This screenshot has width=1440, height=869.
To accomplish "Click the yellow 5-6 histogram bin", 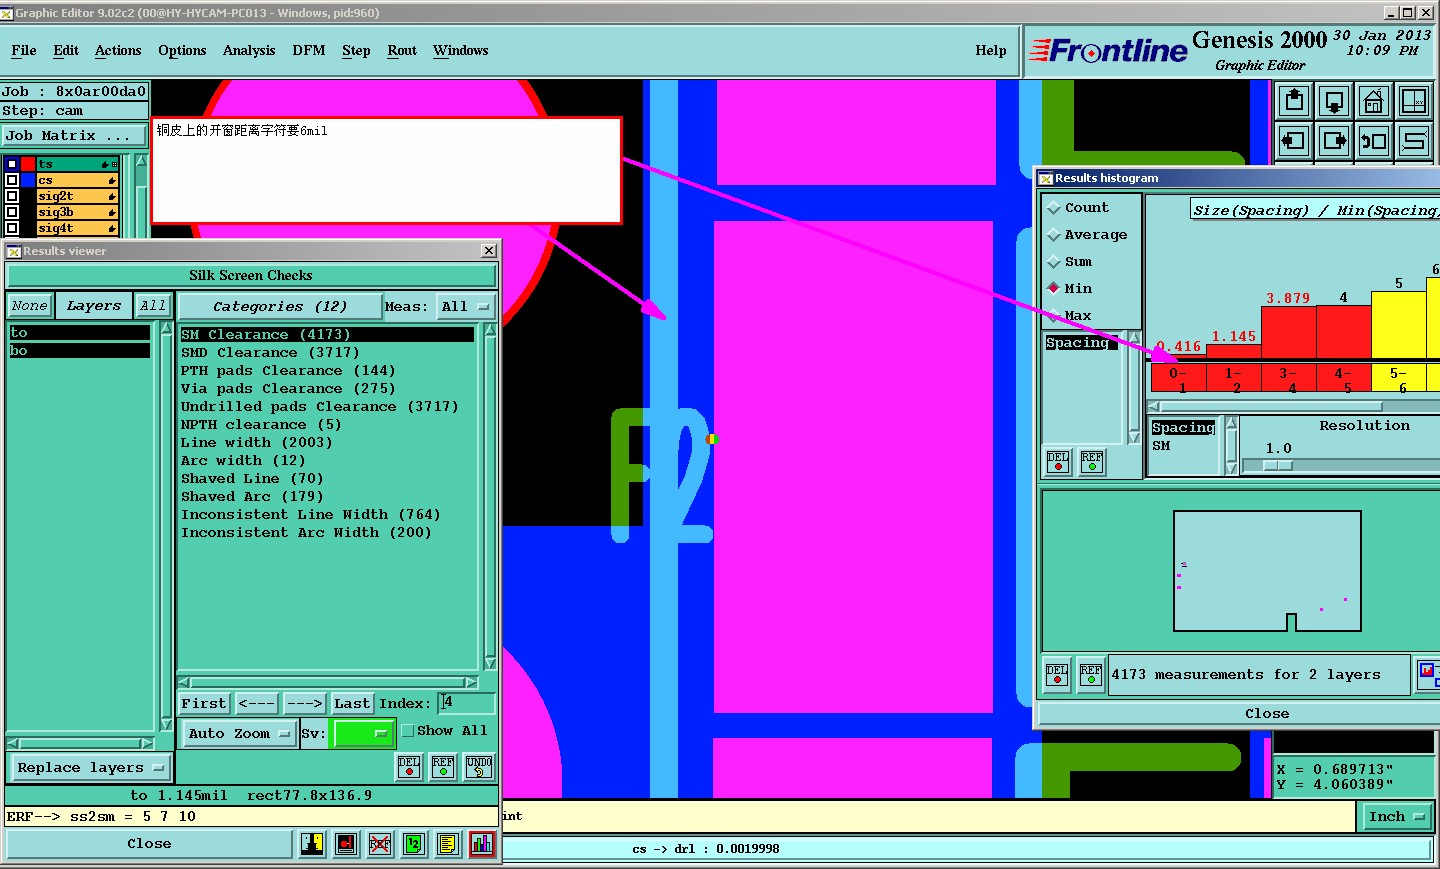I will pos(1398,377).
